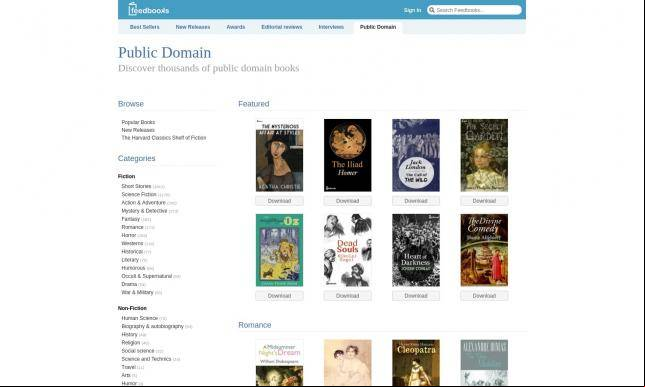Browse the Westerns category
The height and width of the screenshot is (387, 645).
tap(132, 243)
